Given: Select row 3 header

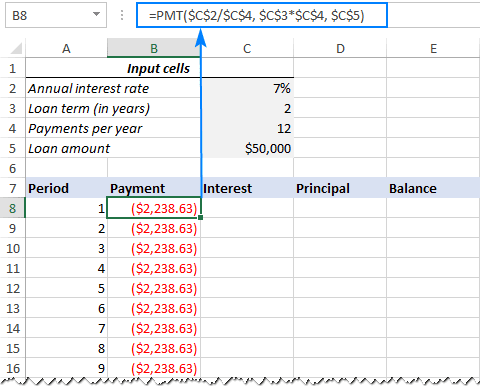Looking at the screenshot, I should (x=13, y=108).
